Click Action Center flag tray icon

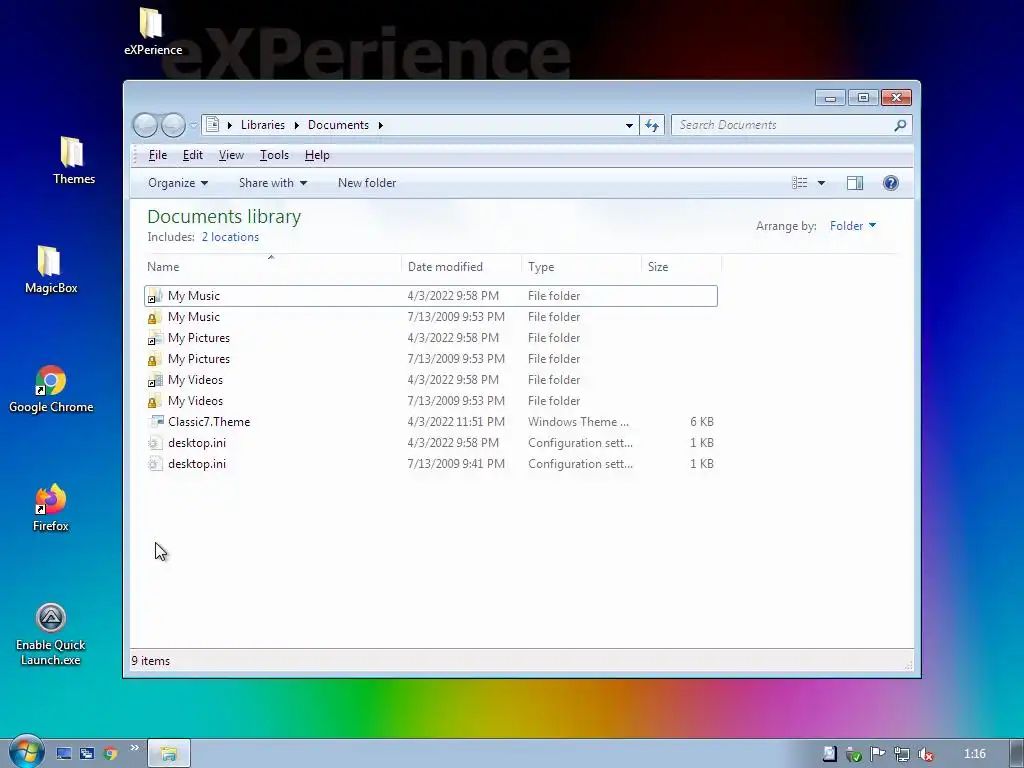coord(877,754)
